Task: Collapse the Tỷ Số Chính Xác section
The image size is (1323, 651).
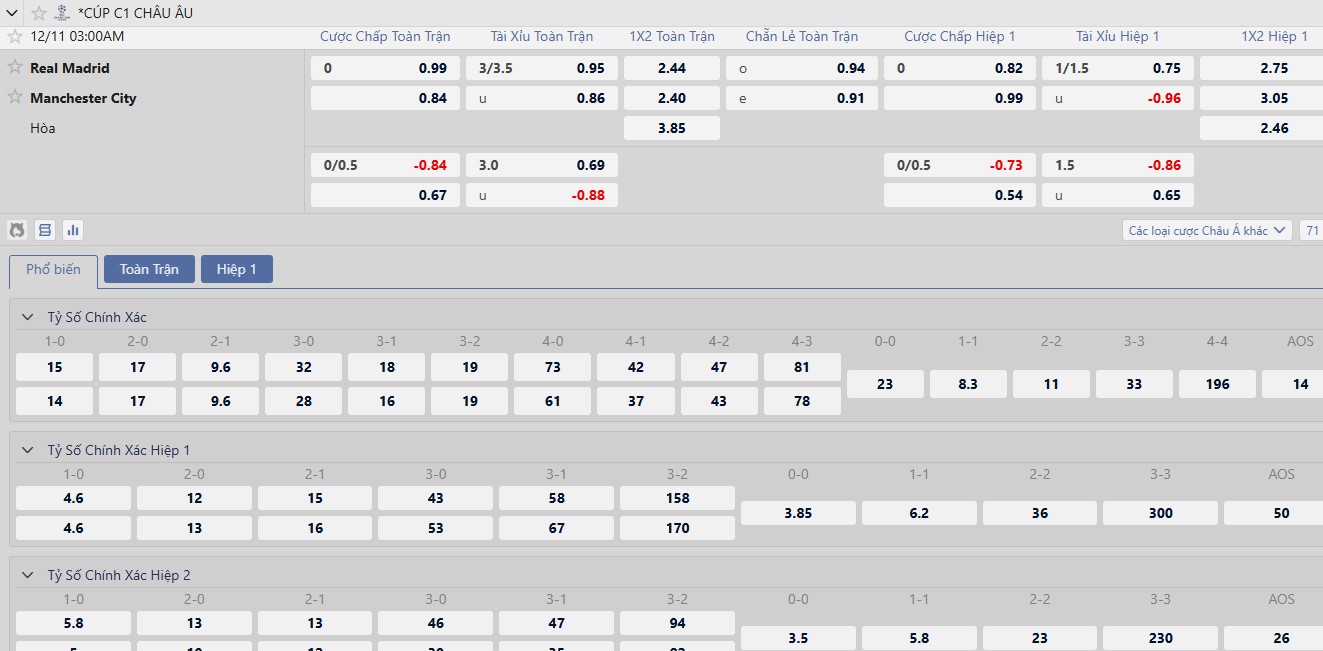Action: coord(27,317)
